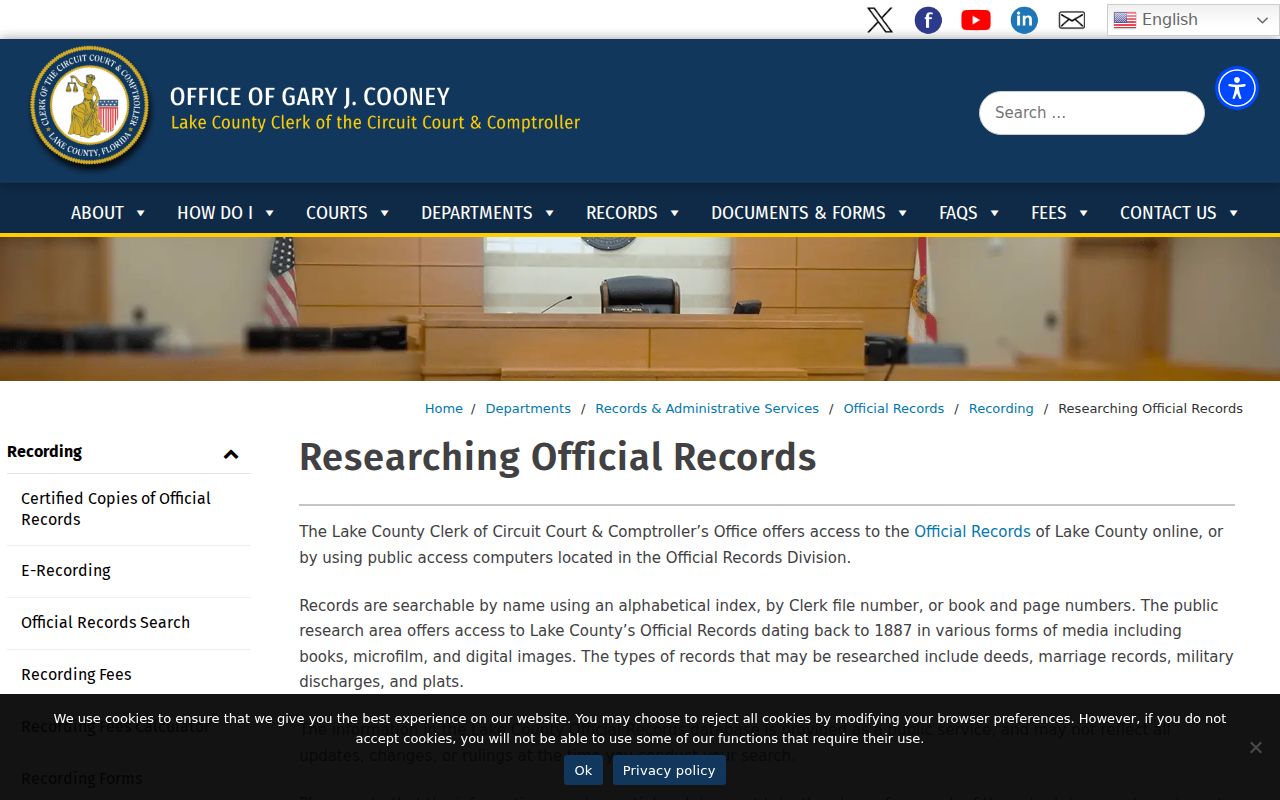Image resolution: width=1280 pixels, height=800 pixels.
Task: Dismiss the cookie notice with X
Action: click(1256, 747)
